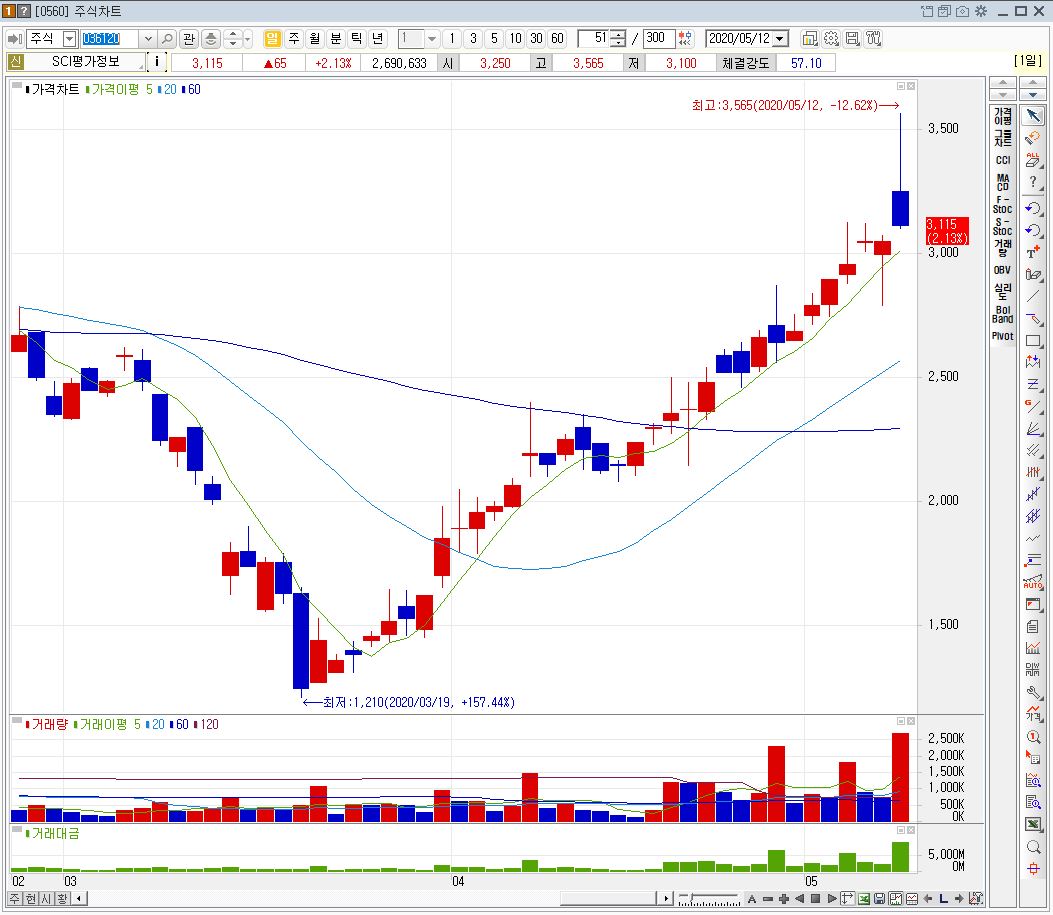Click the save chart floppy icon in top toolbar
Viewport: 1053px width, 915px height.
click(x=852, y=39)
